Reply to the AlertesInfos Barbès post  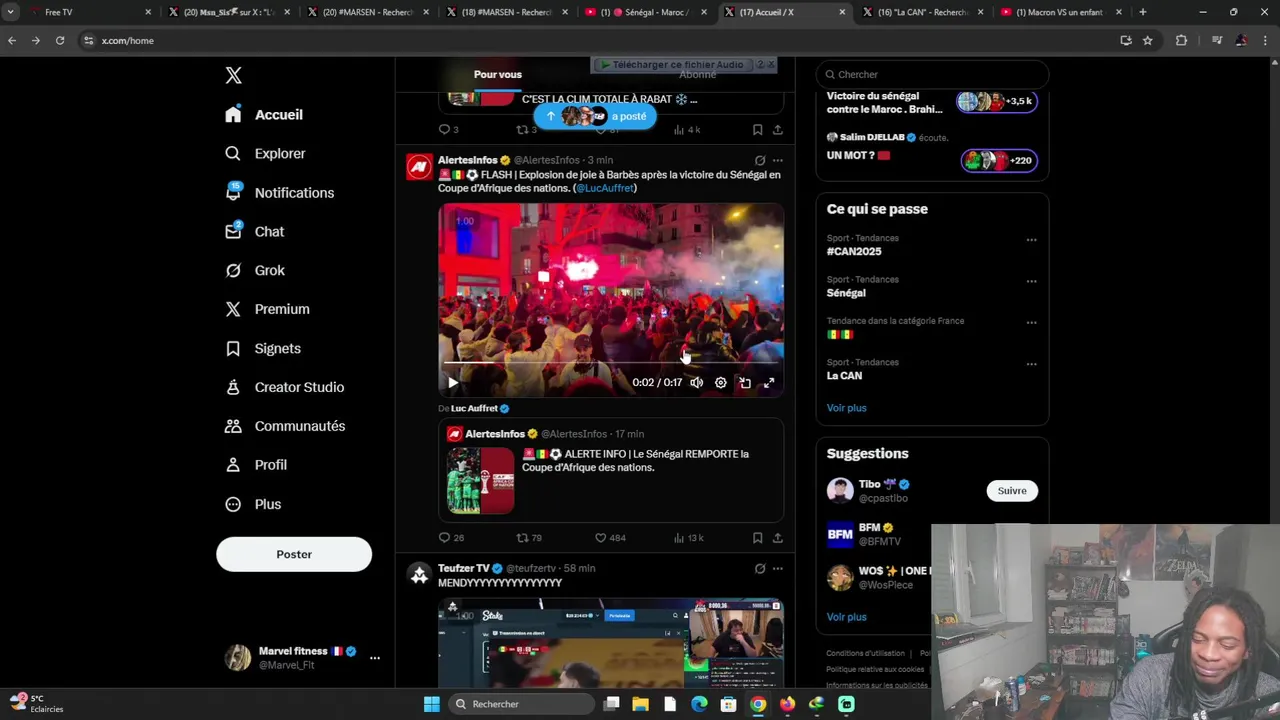445,538
